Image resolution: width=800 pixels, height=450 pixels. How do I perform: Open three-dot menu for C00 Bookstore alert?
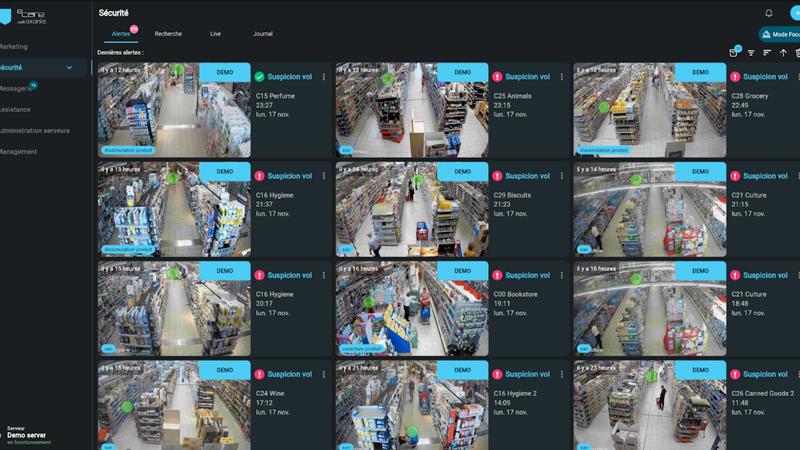click(x=562, y=275)
